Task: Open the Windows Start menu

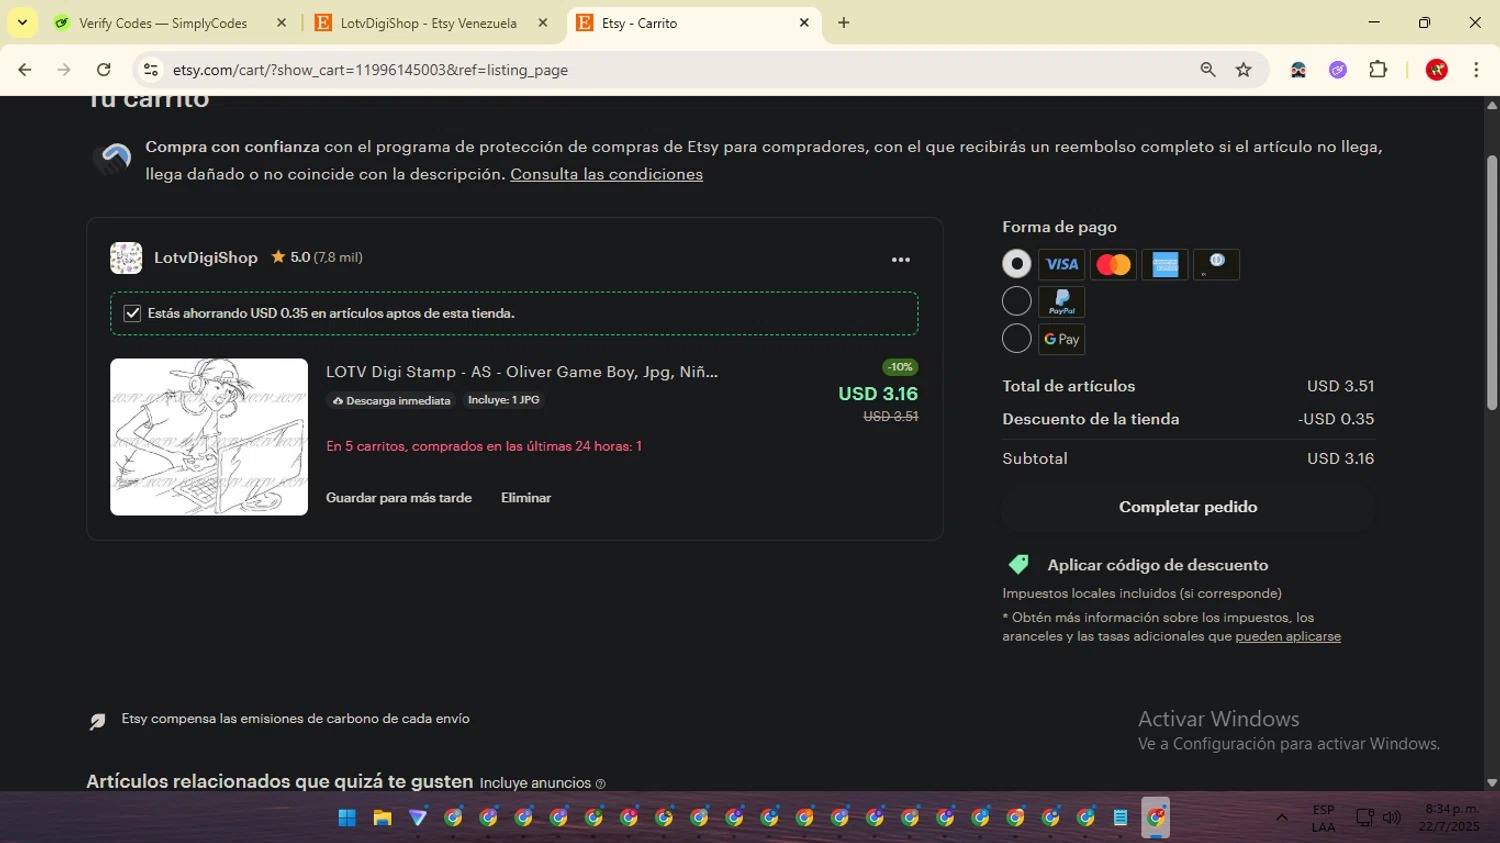Action: coord(347,818)
